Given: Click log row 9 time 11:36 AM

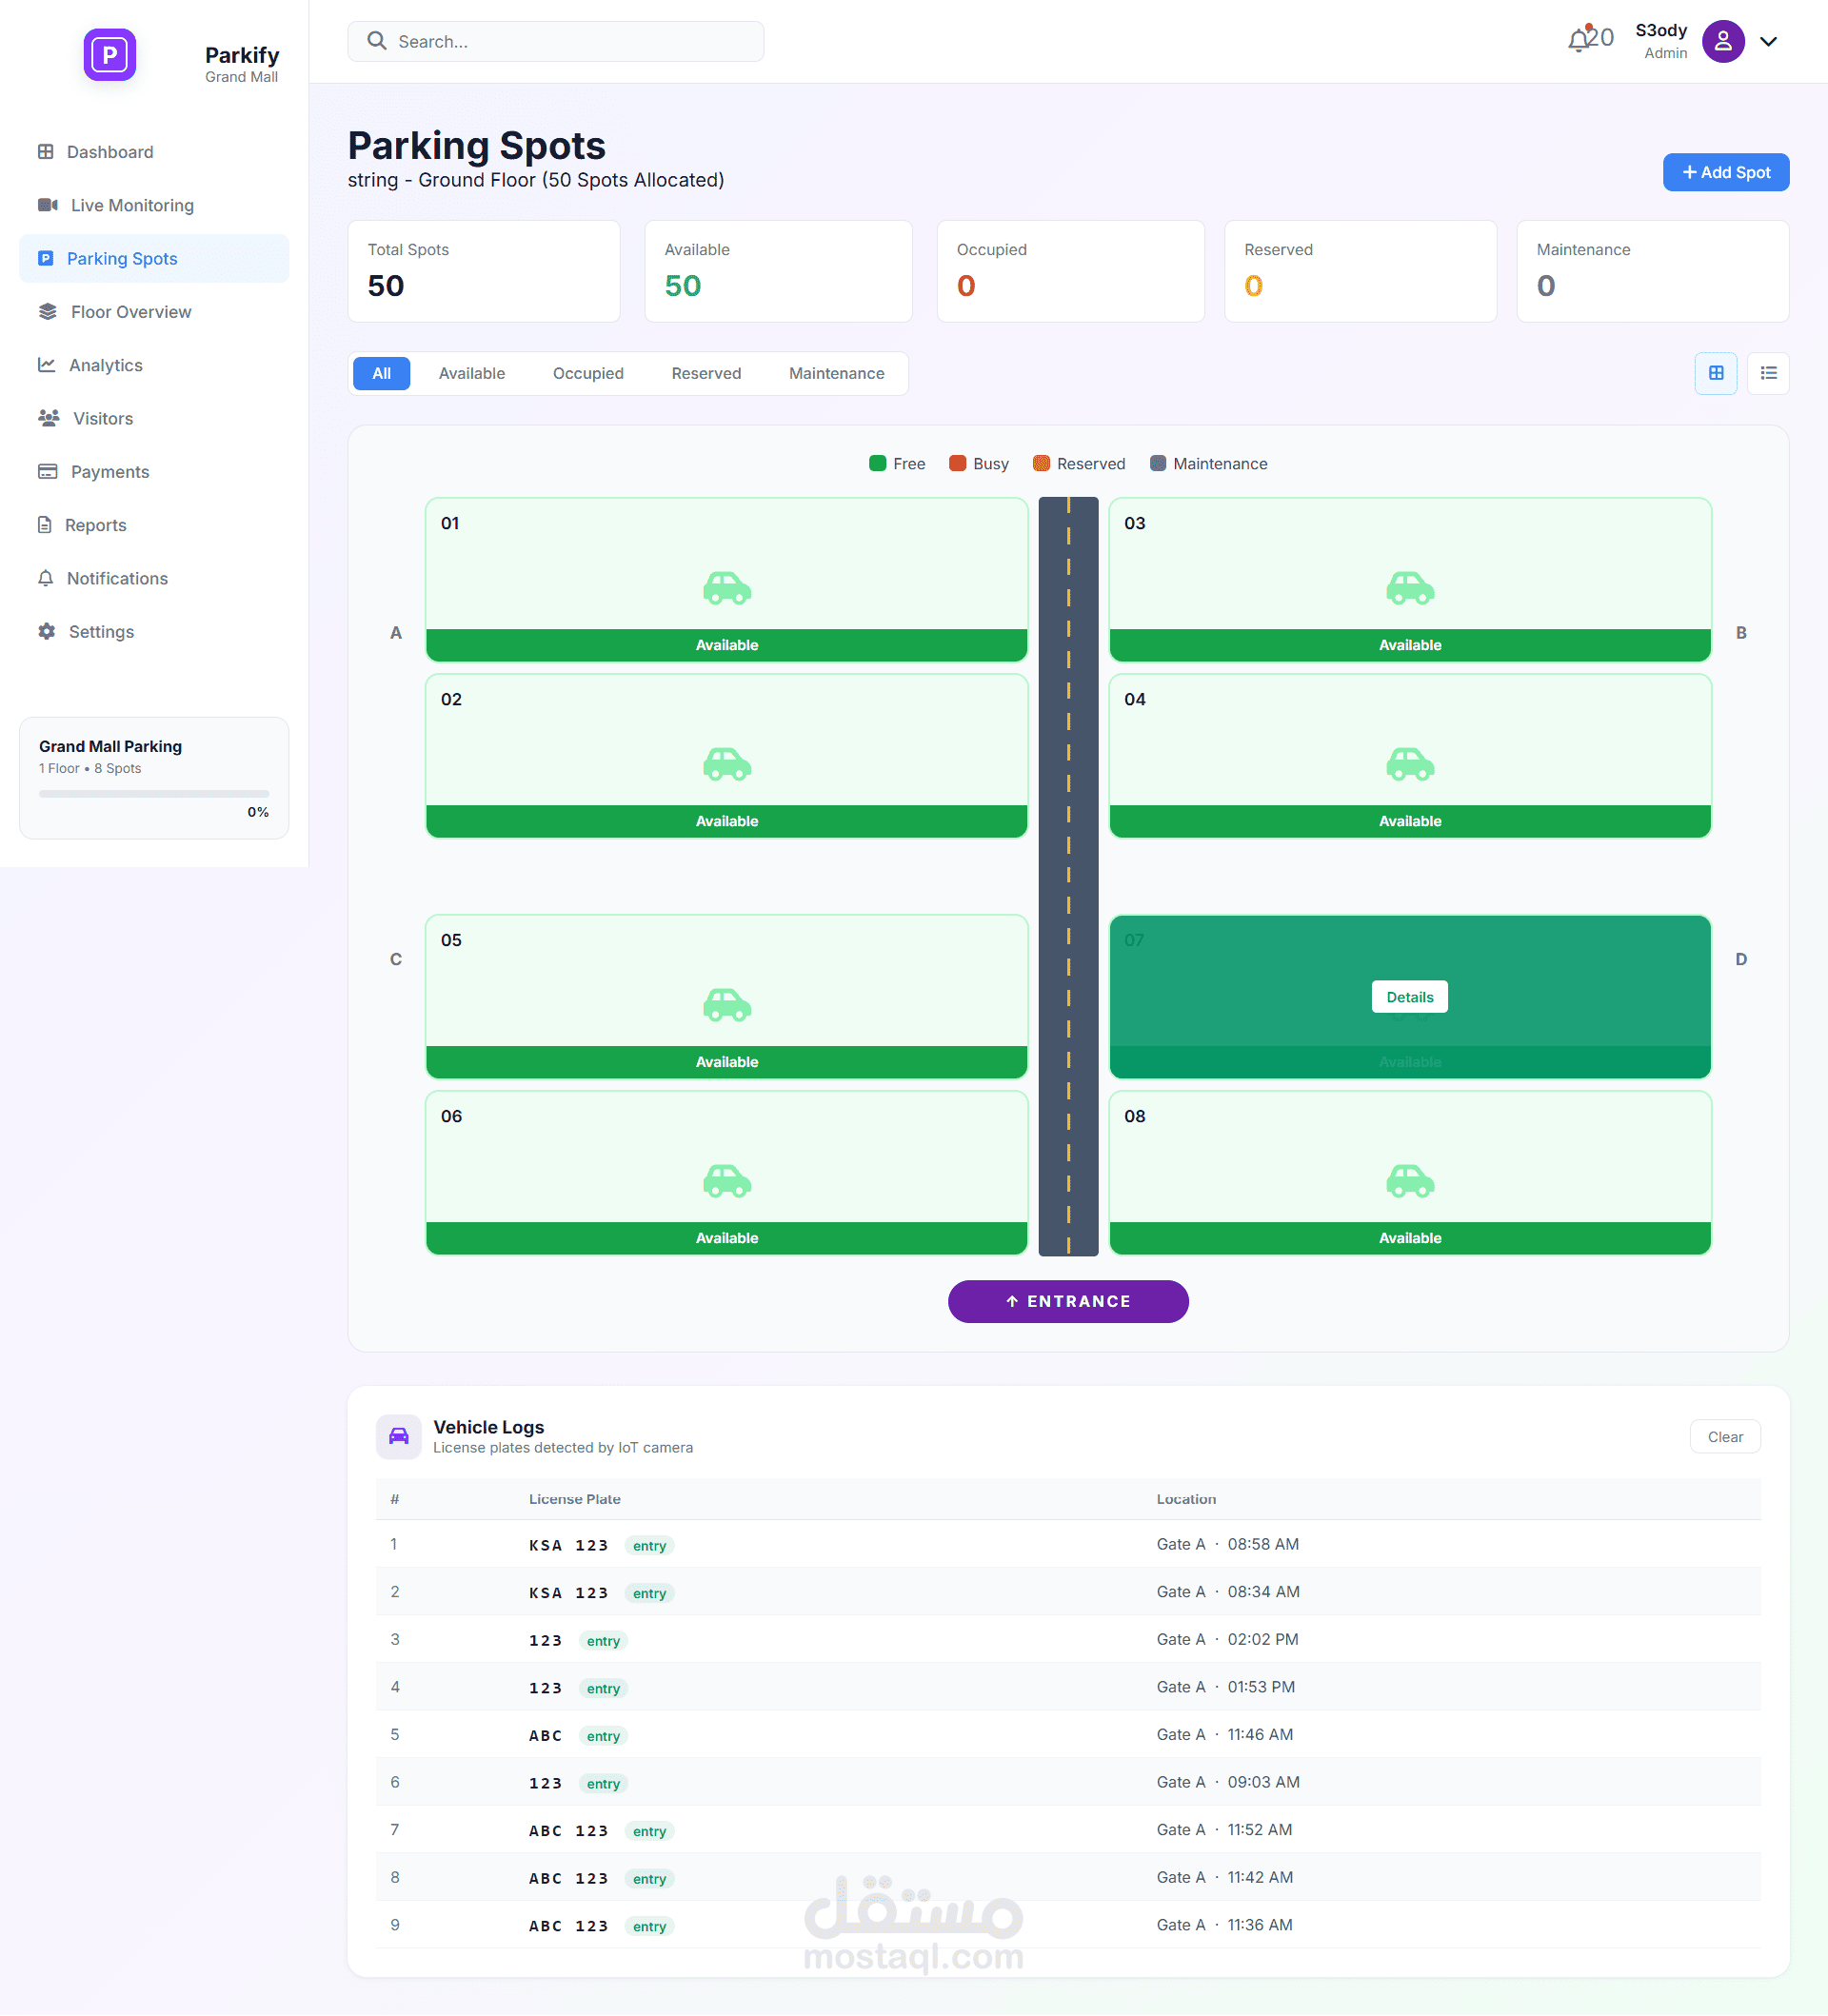Looking at the screenshot, I should click(x=1259, y=1925).
